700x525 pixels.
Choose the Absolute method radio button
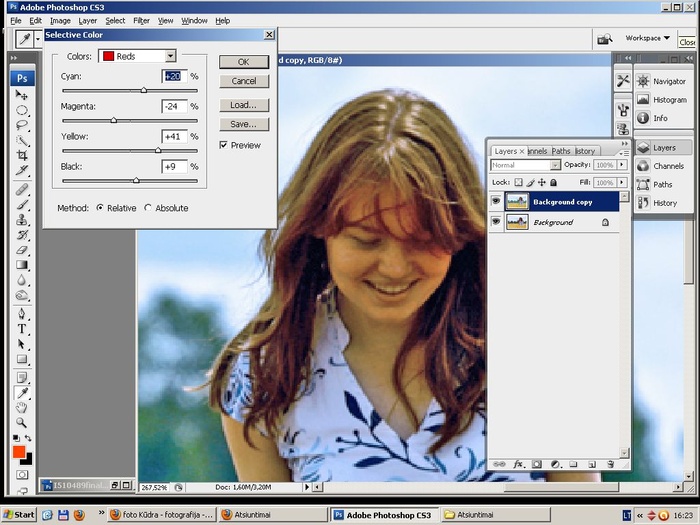pyautogui.click(x=149, y=208)
